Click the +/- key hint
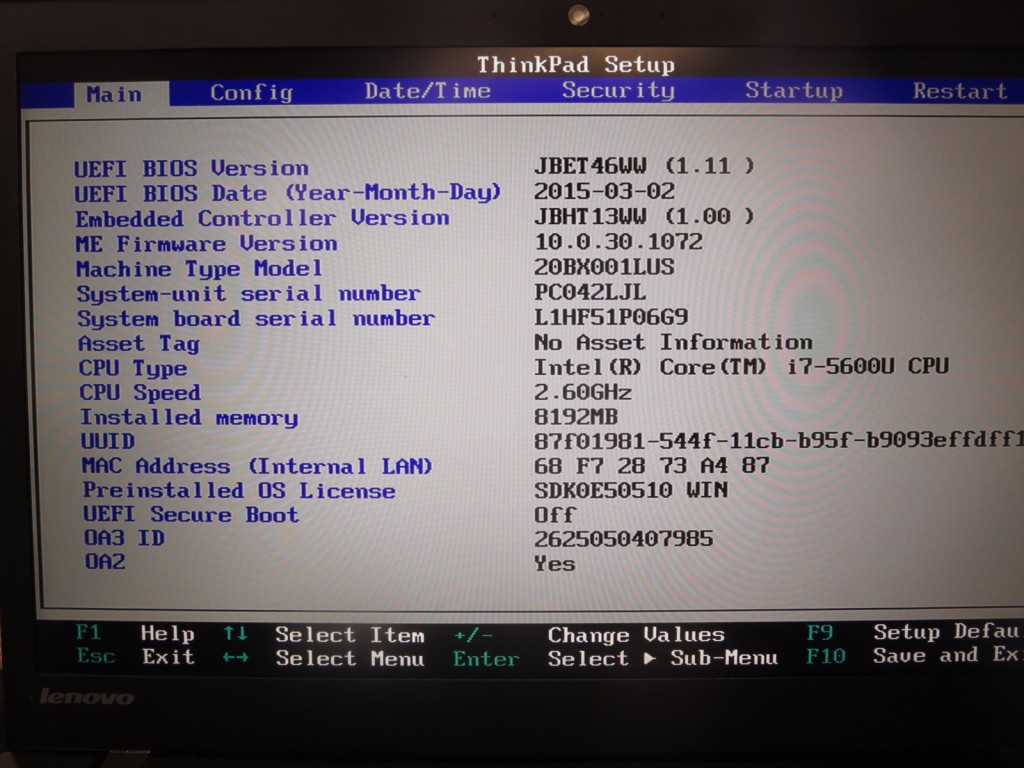Viewport: 1024px width, 768px height. [x=474, y=635]
